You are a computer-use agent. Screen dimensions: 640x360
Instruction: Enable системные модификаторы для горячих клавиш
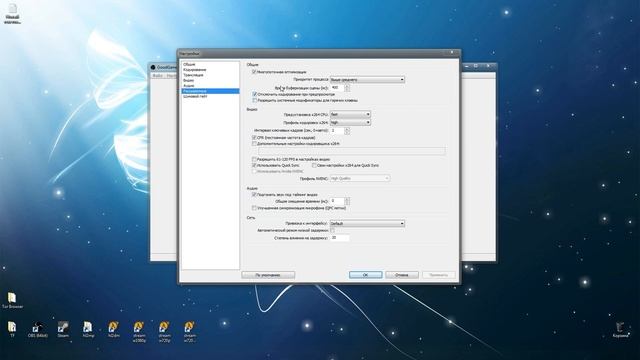(x=254, y=100)
